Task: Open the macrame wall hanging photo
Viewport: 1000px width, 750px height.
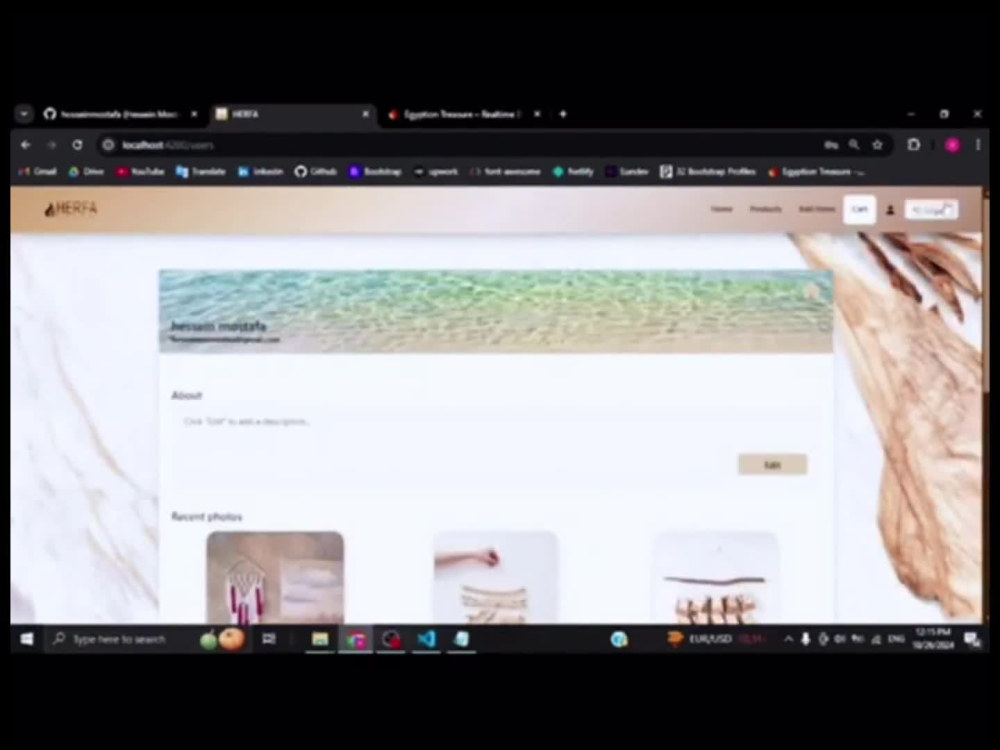Action: 275,577
